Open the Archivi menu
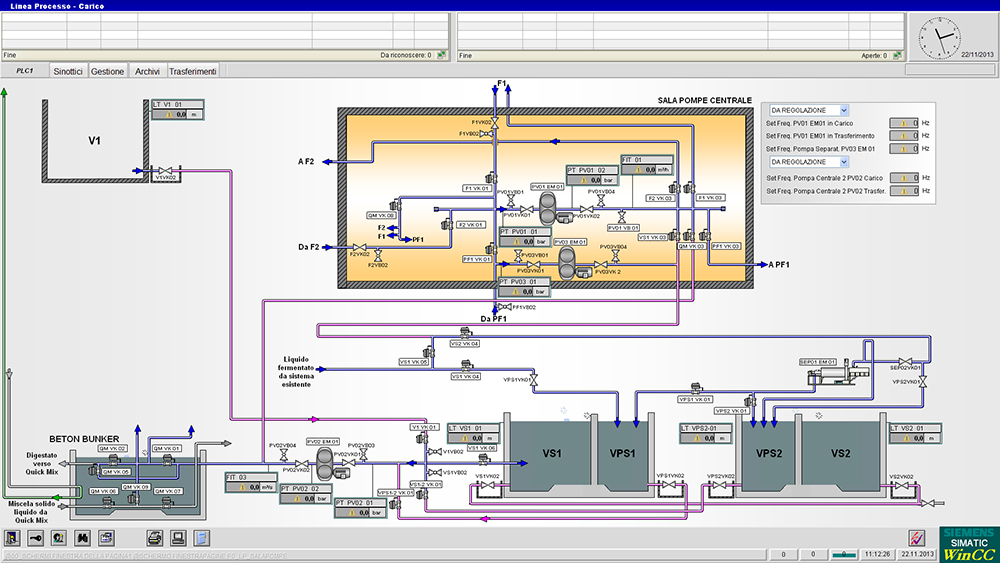This screenshot has width=1000, height=563. click(x=147, y=71)
